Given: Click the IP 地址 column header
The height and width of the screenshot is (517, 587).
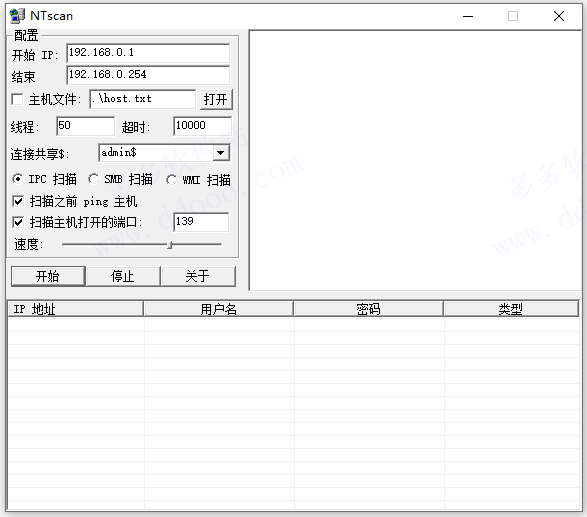Looking at the screenshot, I should pos(76,309).
